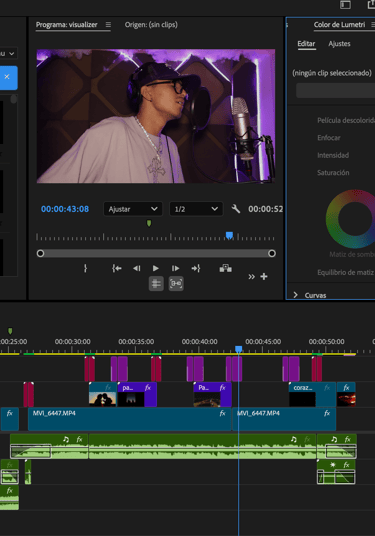The height and width of the screenshot is (536, 375).
Task: Click left handle of monitor zoom scrollbar
Action: tap(40, 253)
